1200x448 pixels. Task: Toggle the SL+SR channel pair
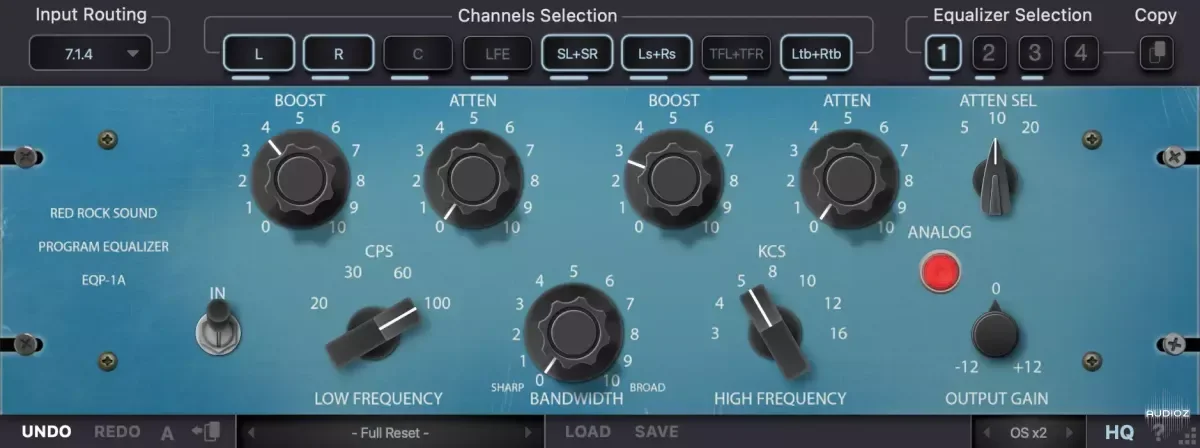[x=577, y=53]
